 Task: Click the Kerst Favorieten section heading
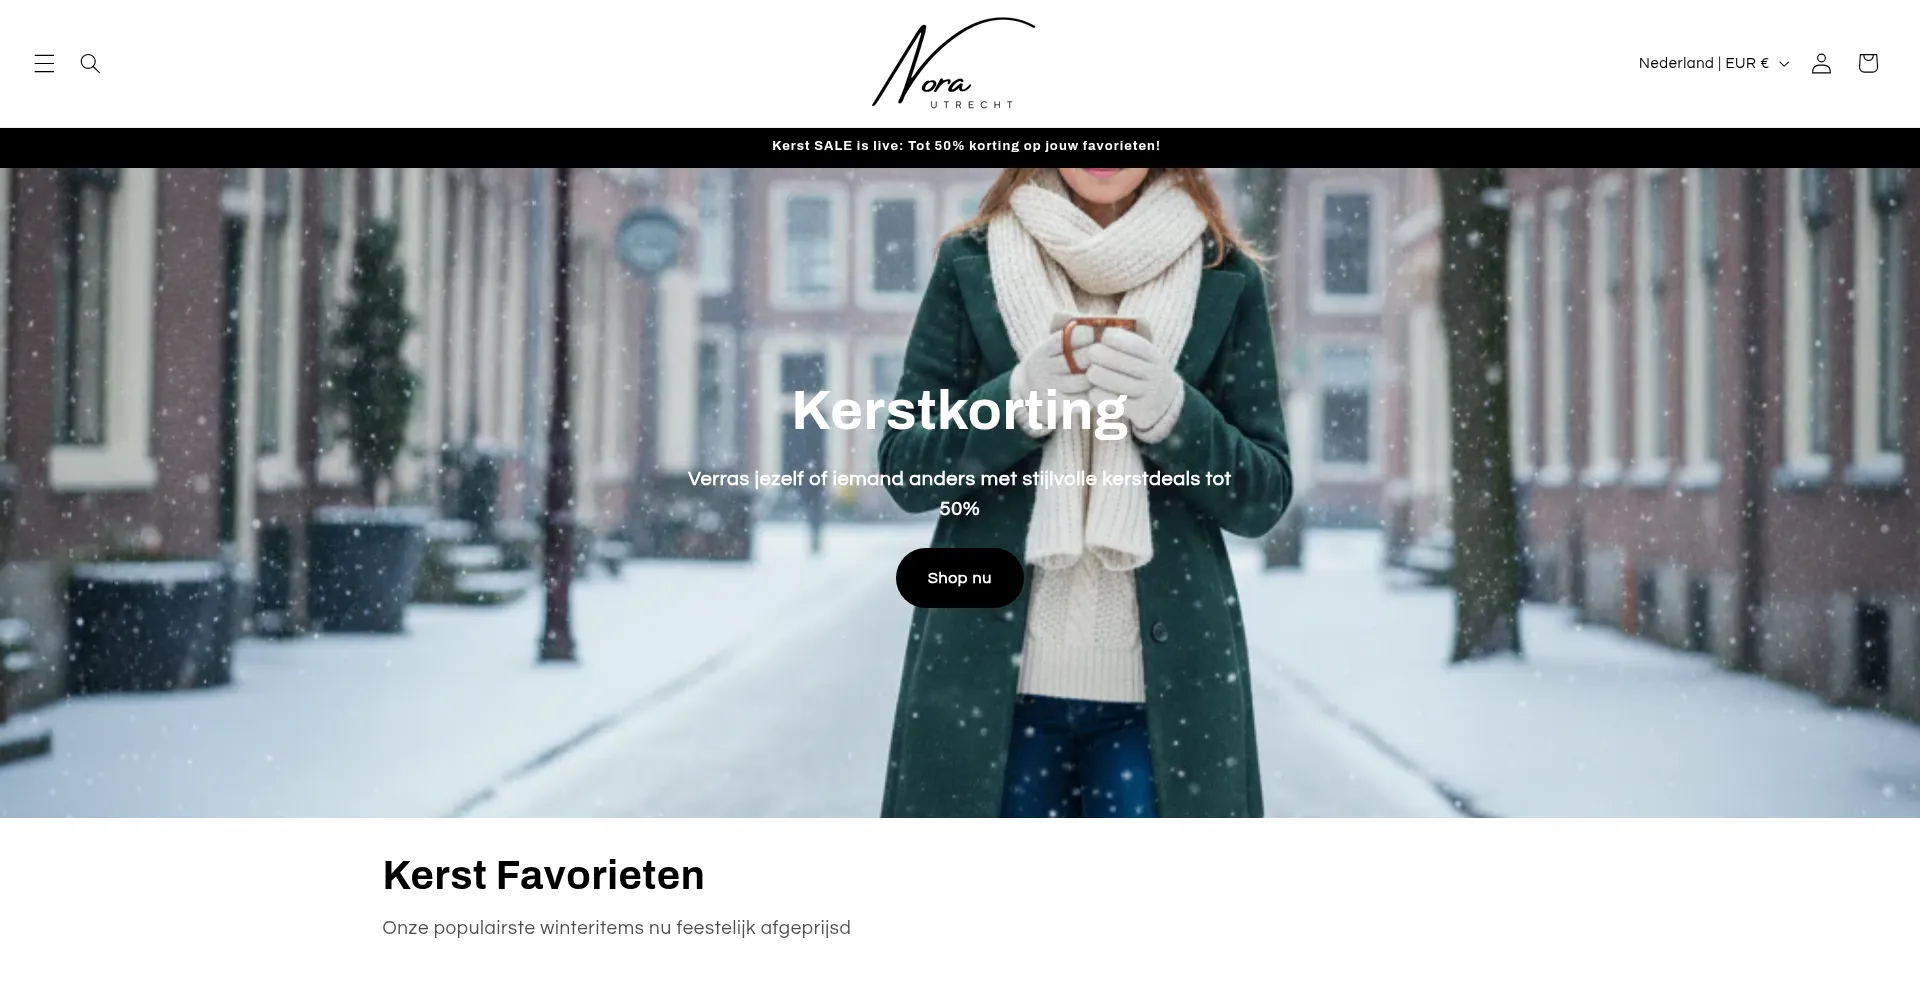[x=543, y=875]
